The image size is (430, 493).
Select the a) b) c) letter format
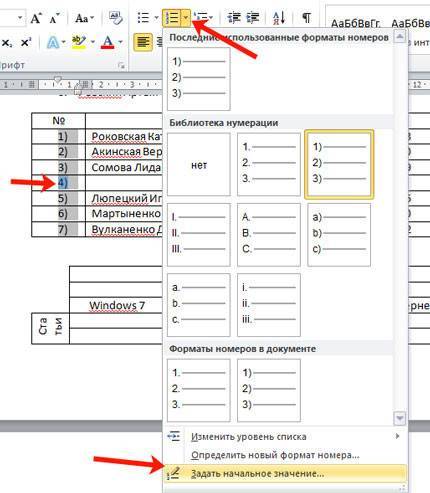pyautogui.click(x=339, y=235)
